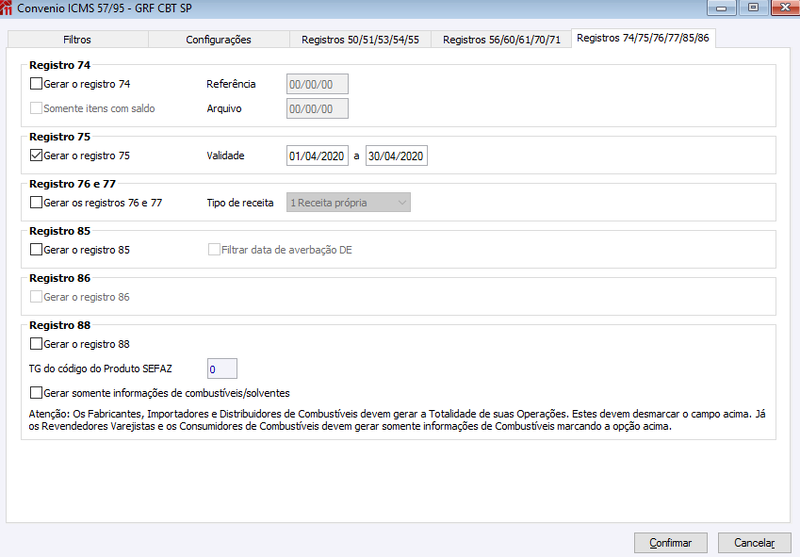Click the Registro 88 group heading

[60, 325]
